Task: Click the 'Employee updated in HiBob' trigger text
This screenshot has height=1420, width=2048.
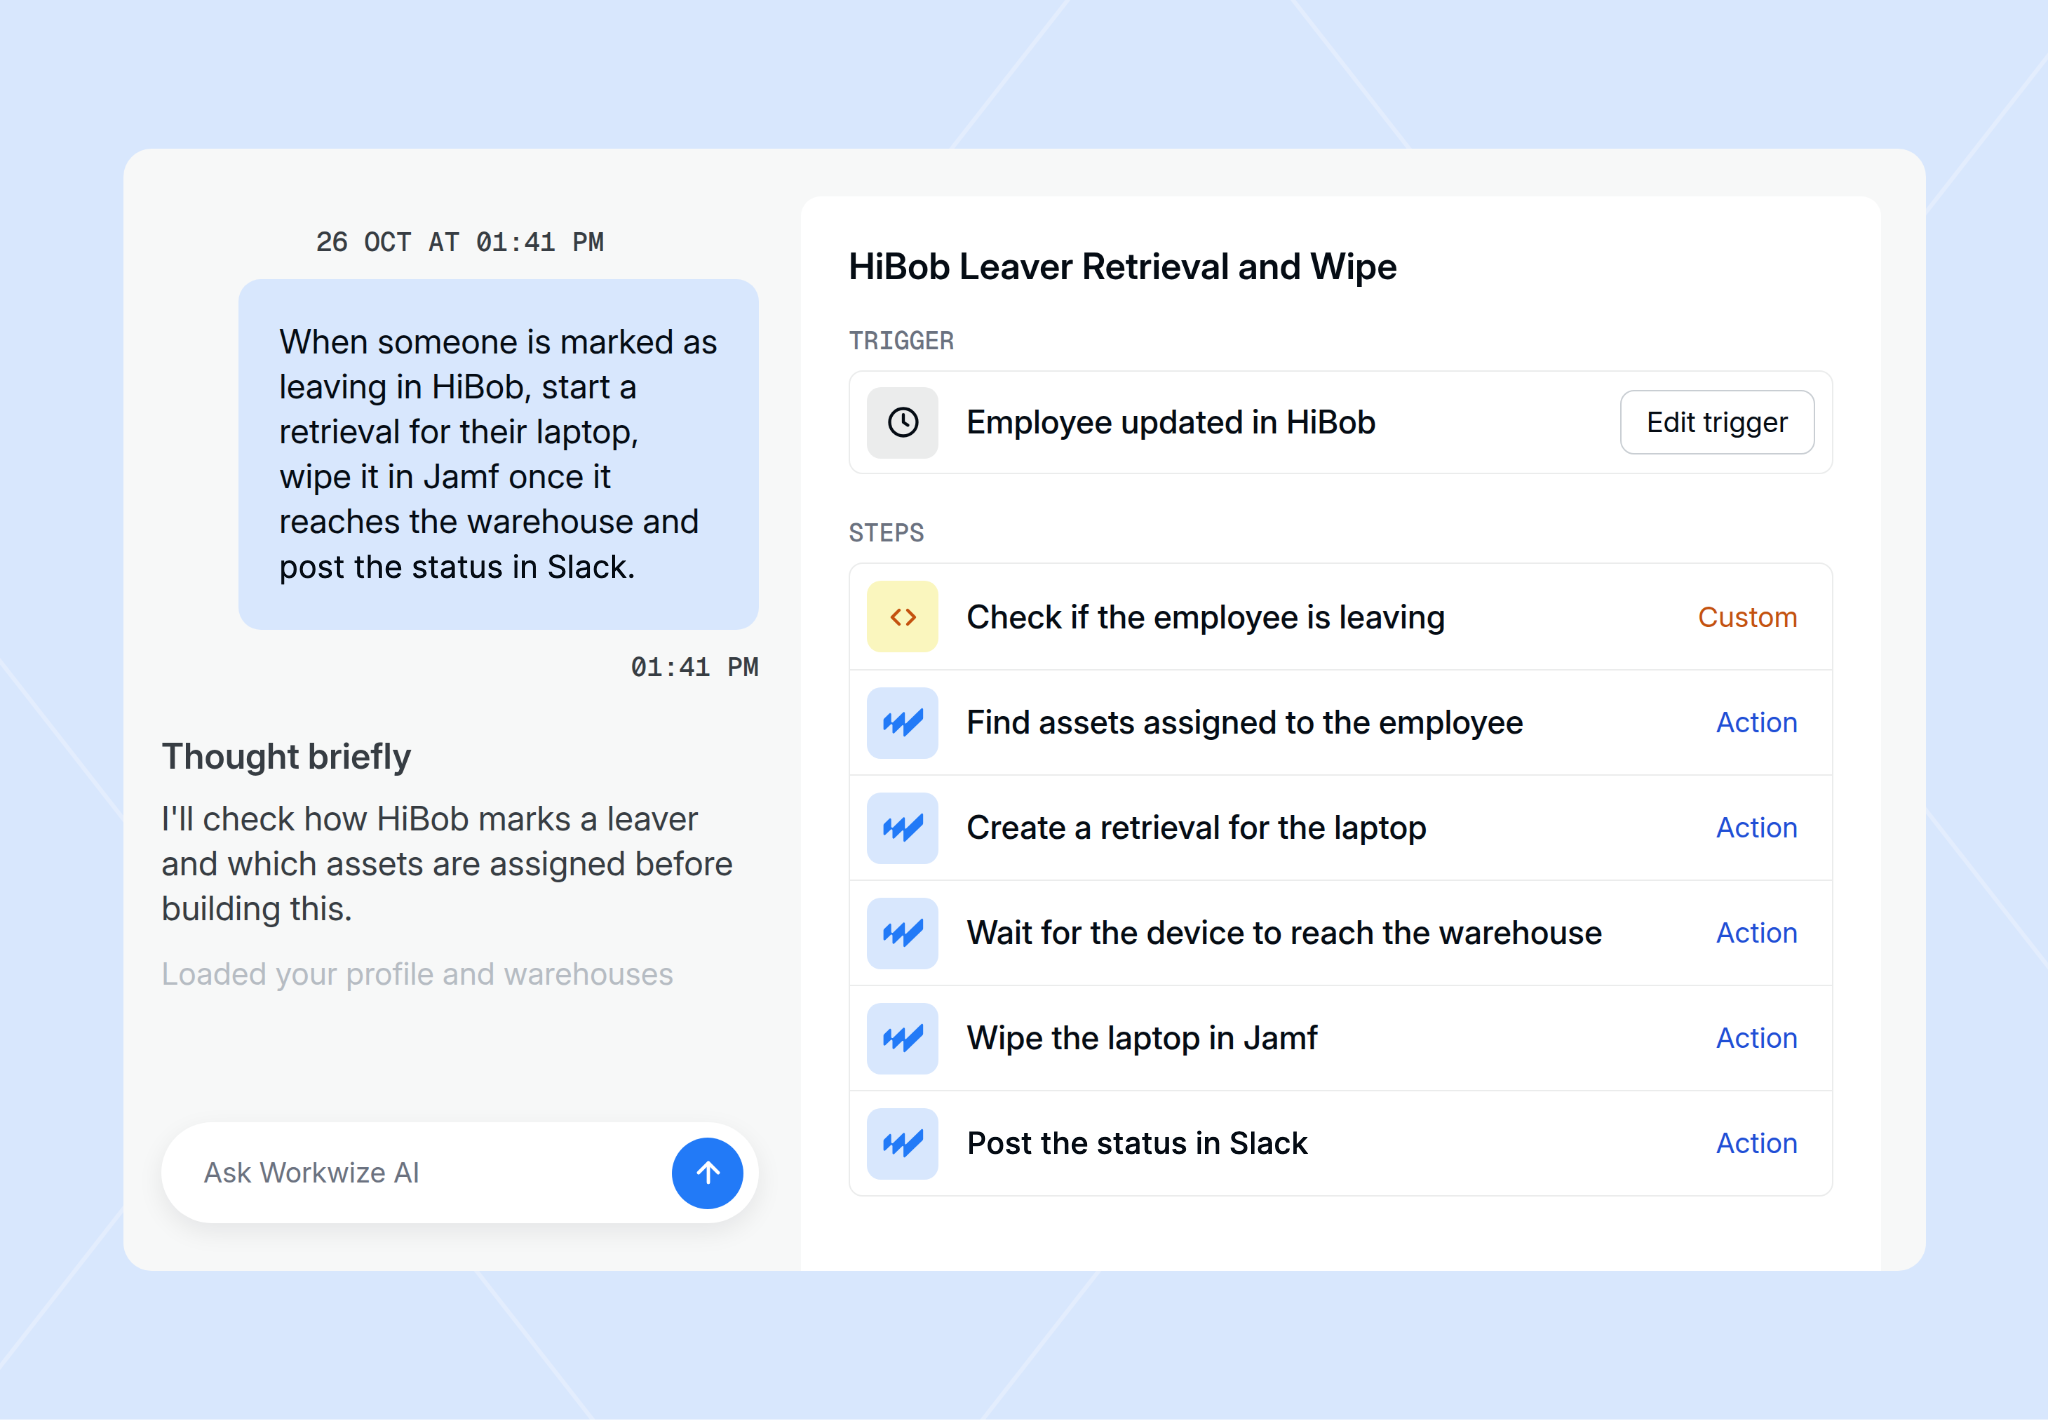Action: tap(1171, 422)
